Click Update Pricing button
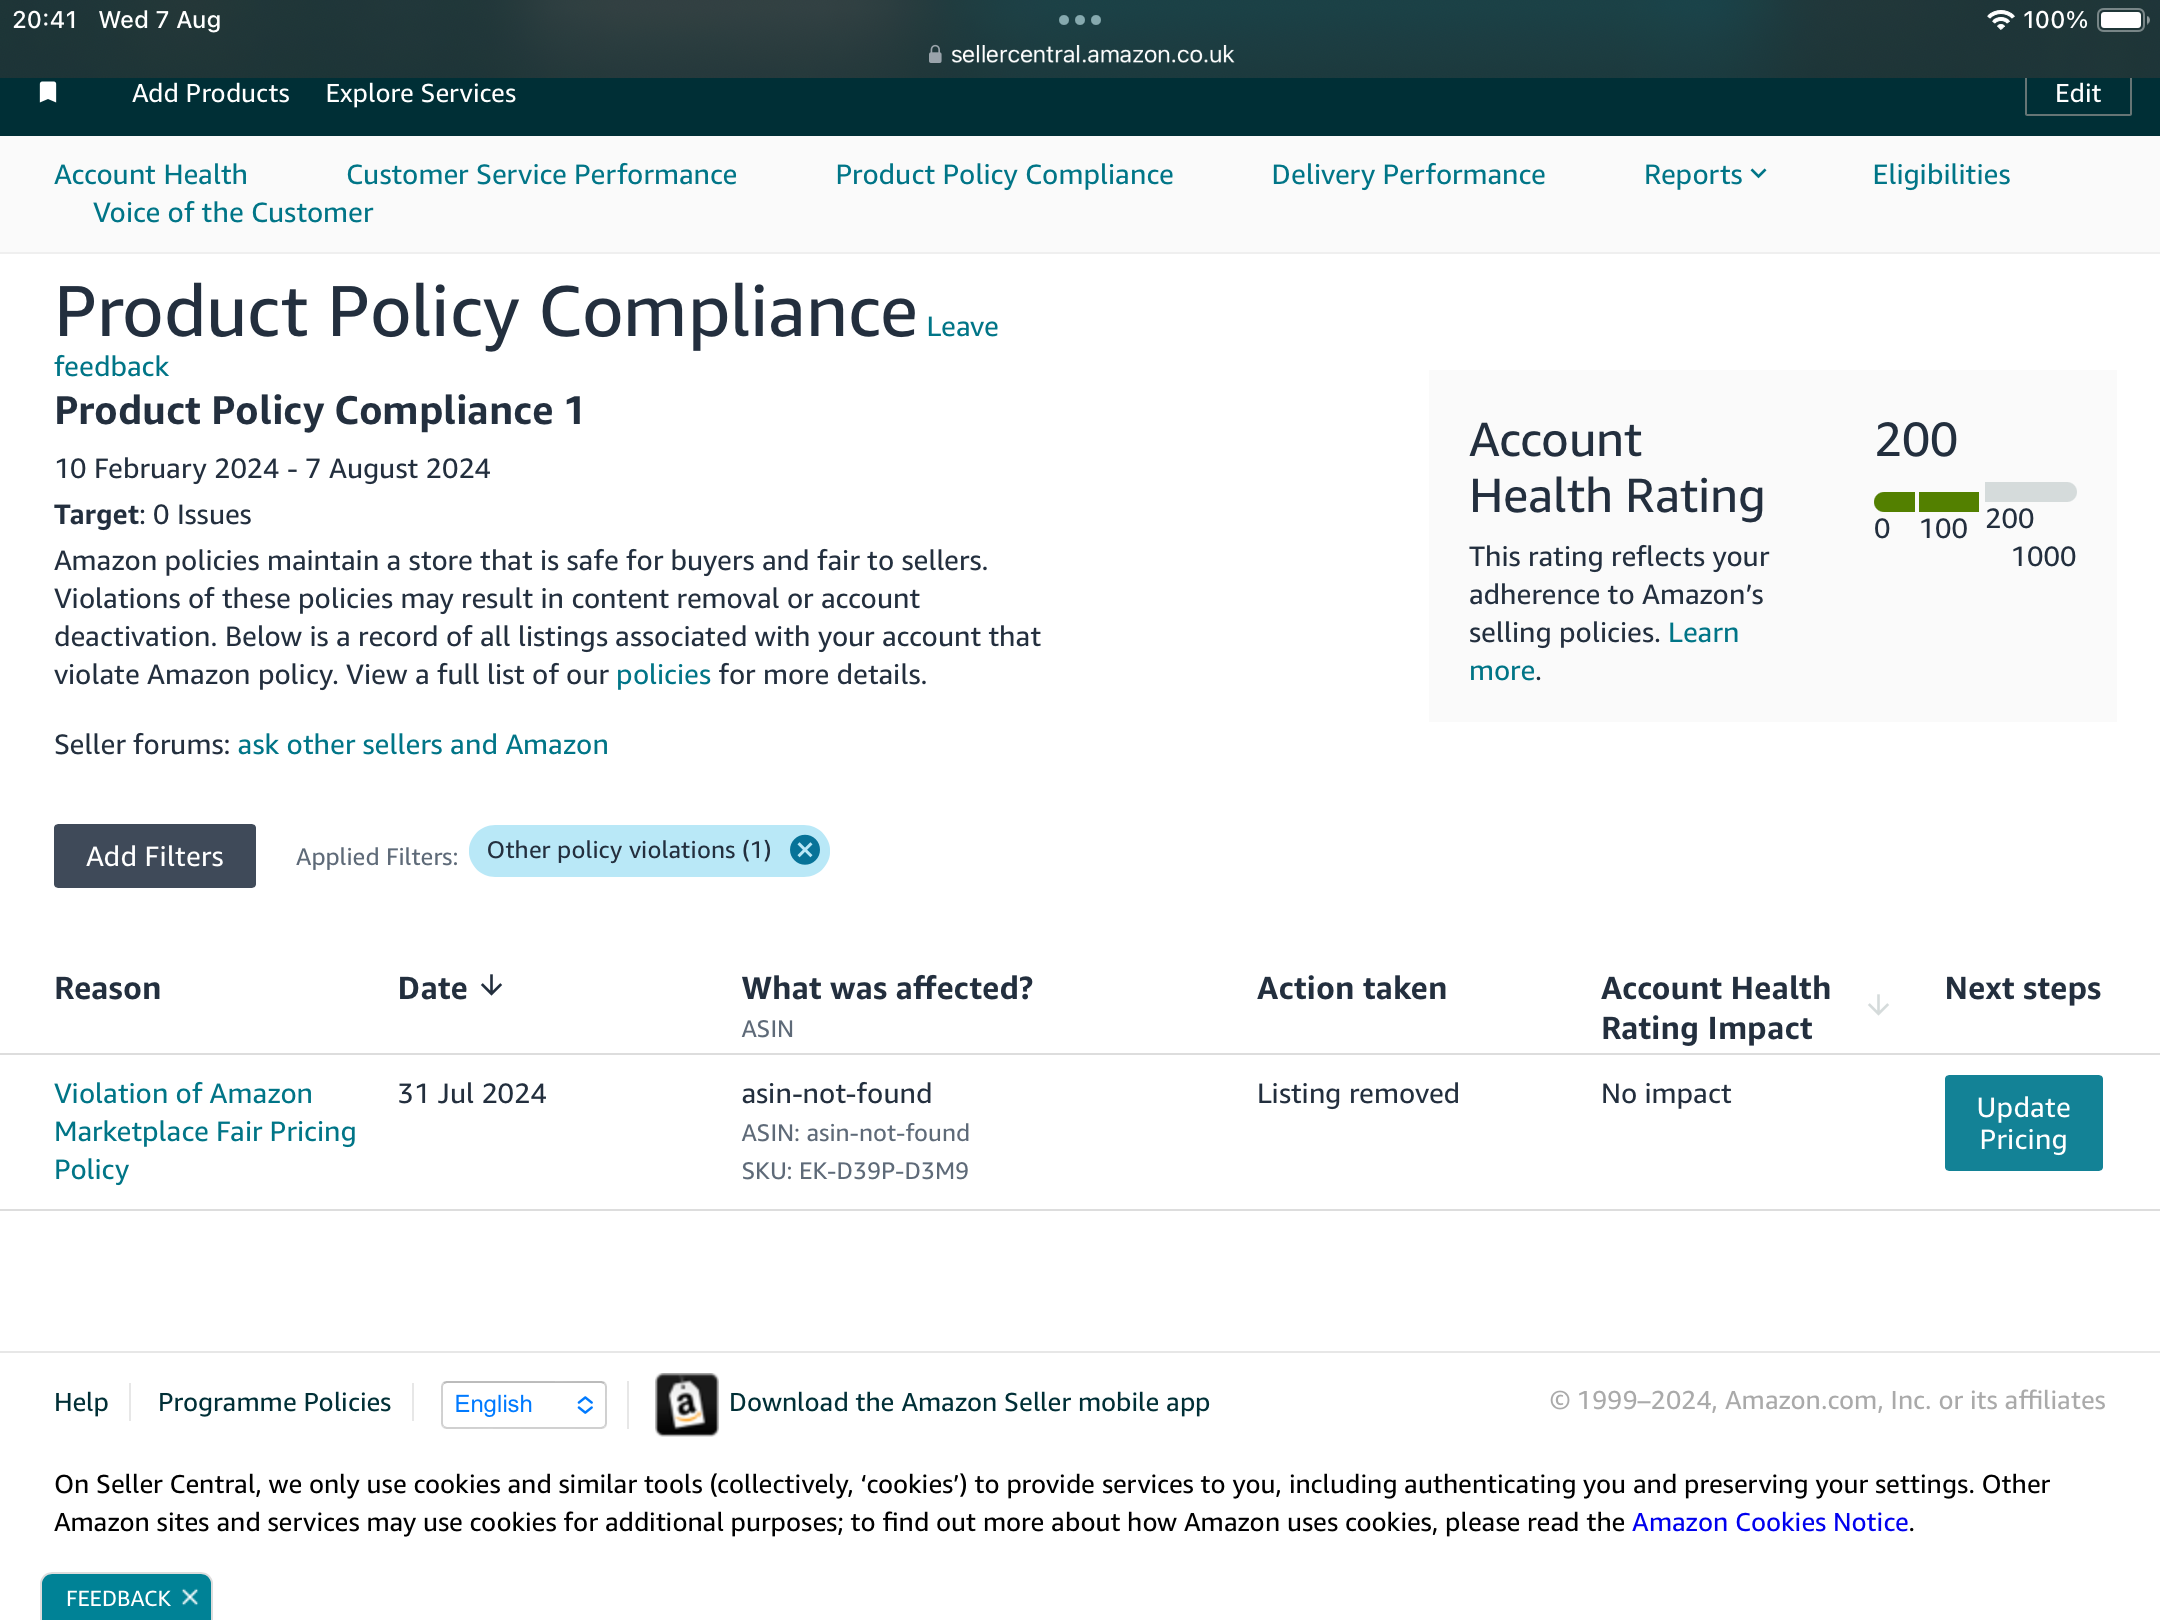This screenshot has height=1620, width=2160. click(x=2023, y=1123)
